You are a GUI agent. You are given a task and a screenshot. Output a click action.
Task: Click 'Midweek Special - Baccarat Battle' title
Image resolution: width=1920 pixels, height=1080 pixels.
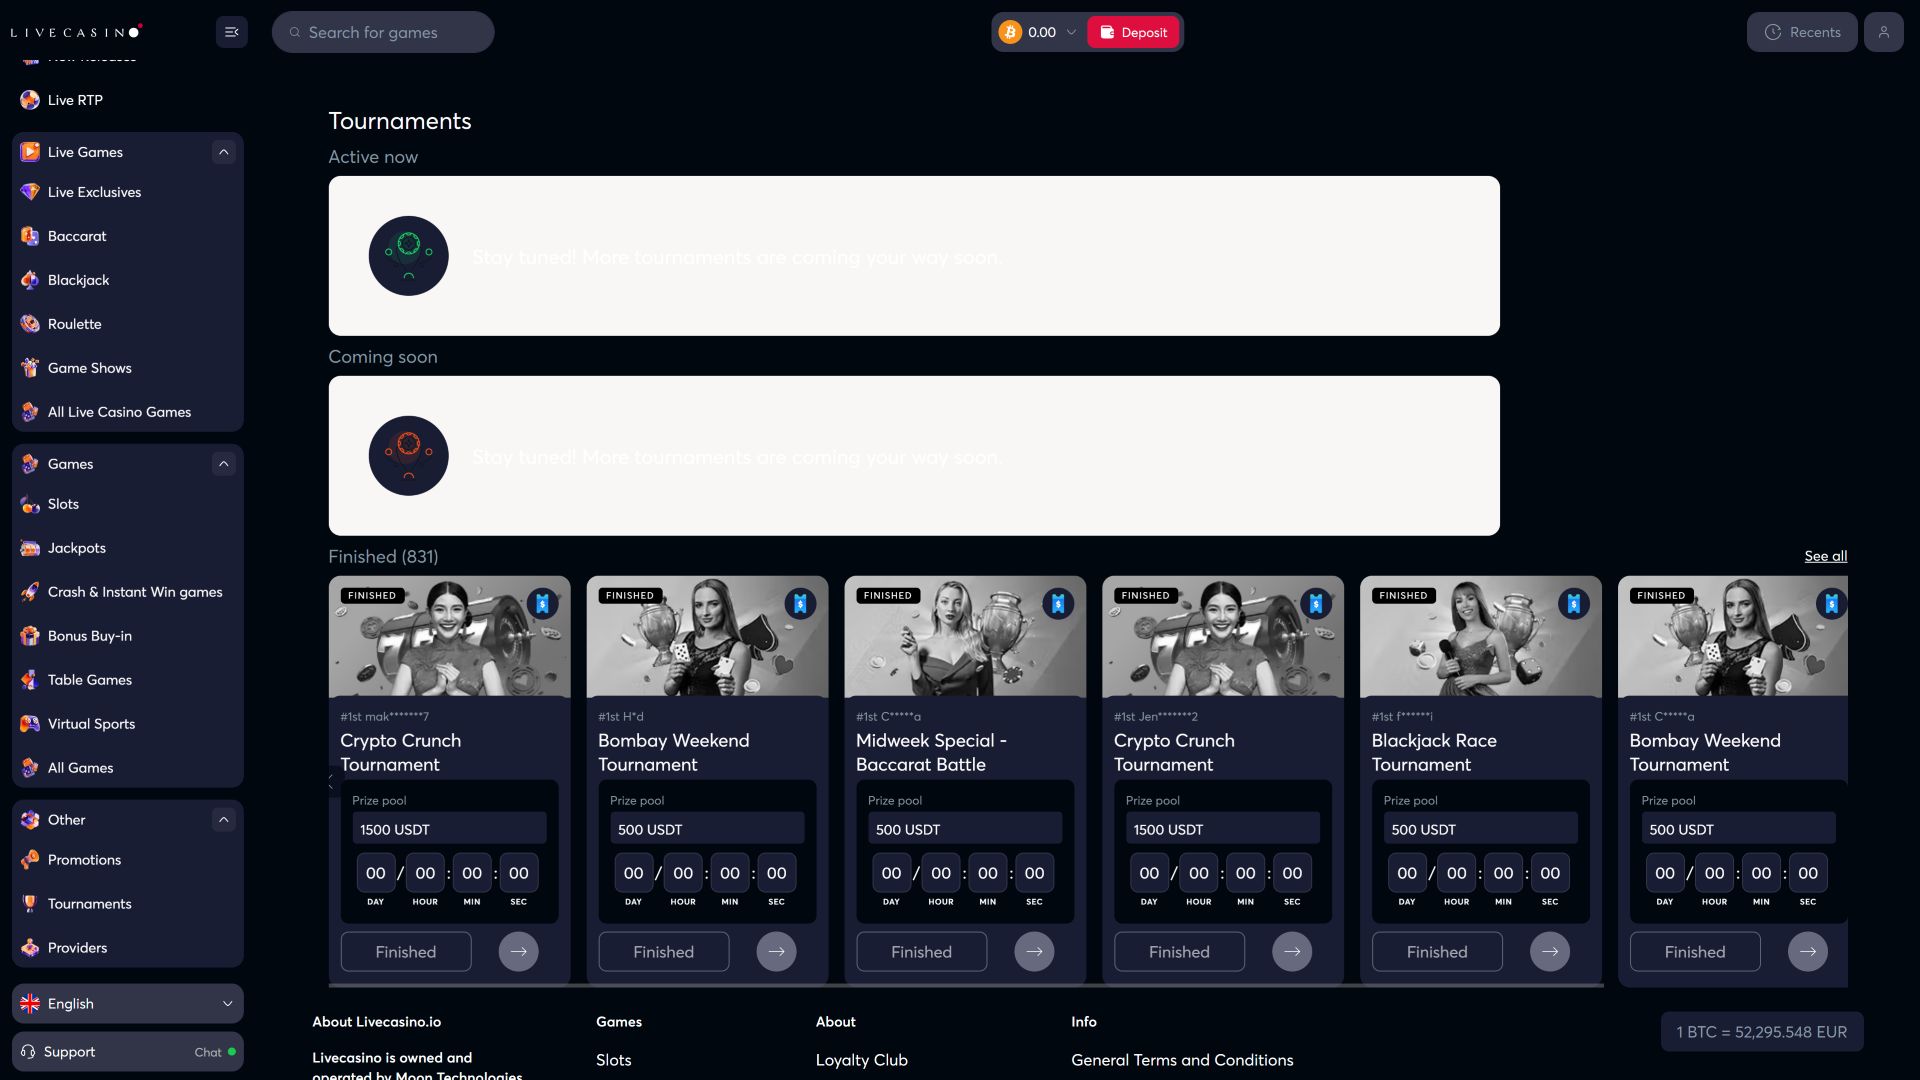pos(931,752)
